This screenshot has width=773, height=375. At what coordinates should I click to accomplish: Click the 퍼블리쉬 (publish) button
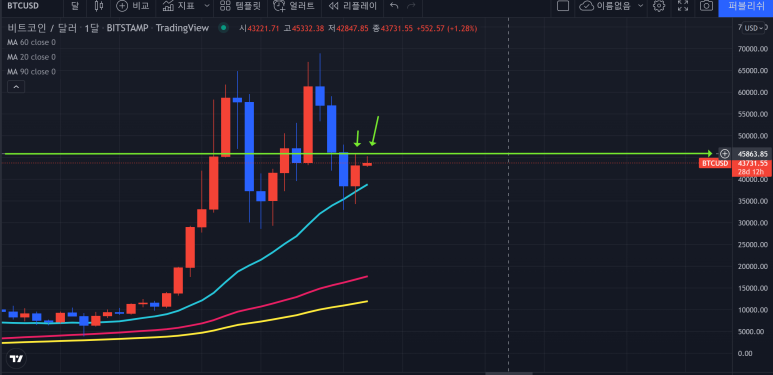[x=745, y=6]
